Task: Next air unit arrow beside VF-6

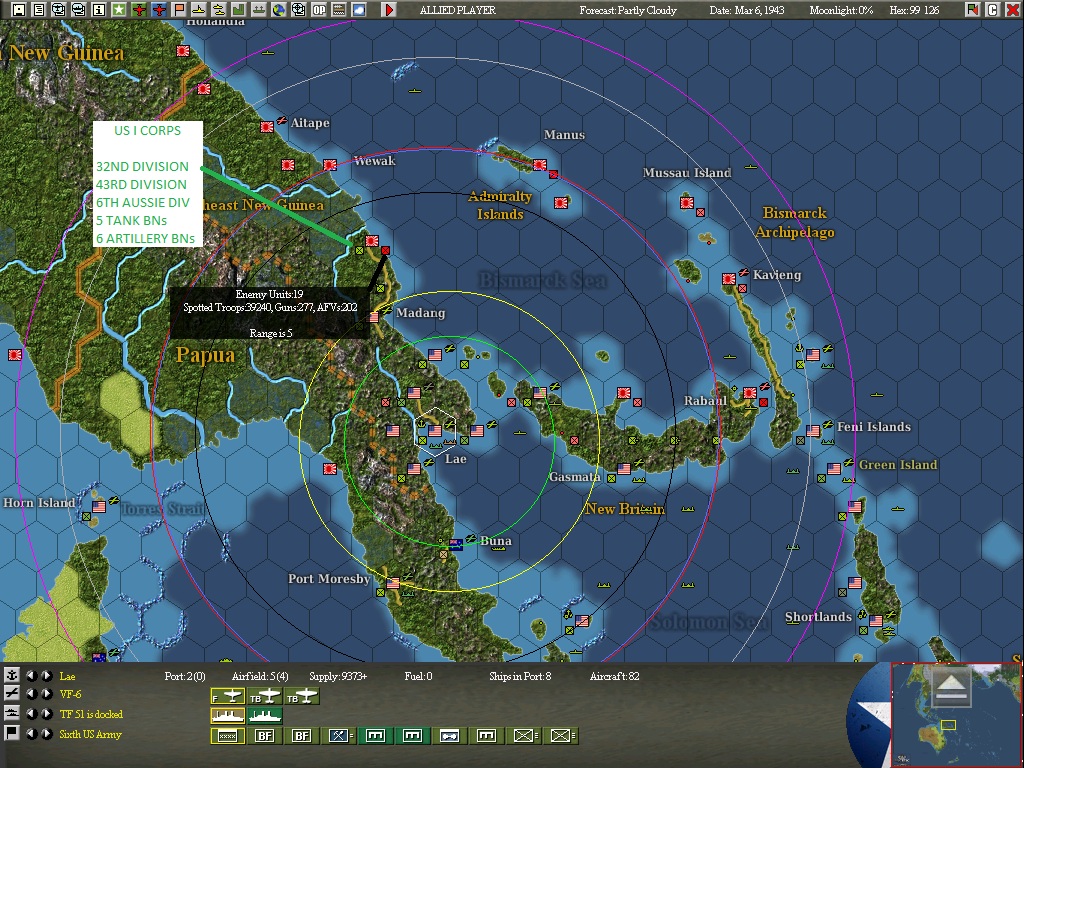Action: coord(46,694)
